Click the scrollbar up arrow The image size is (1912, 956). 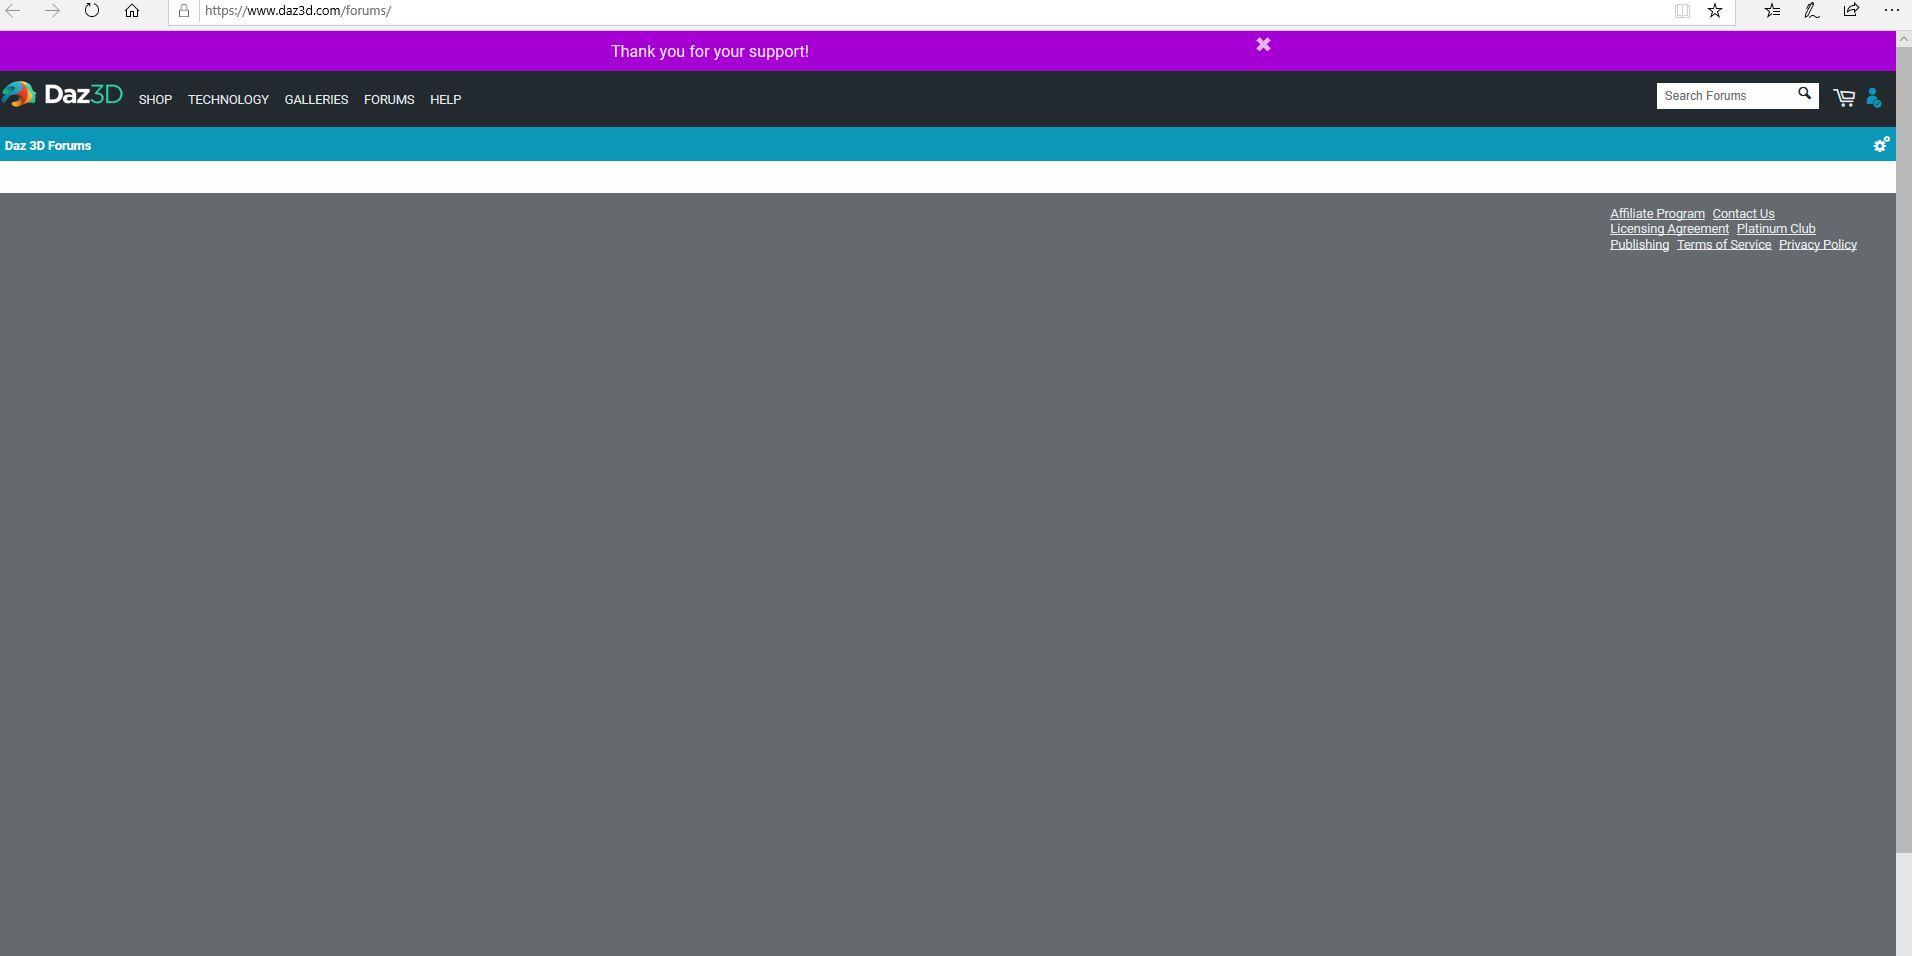(1904, 37)
